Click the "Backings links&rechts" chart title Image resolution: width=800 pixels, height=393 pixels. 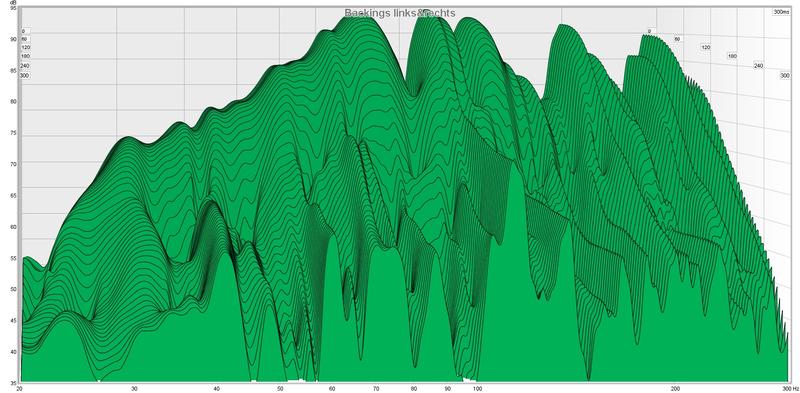click(x=399, y=13)
